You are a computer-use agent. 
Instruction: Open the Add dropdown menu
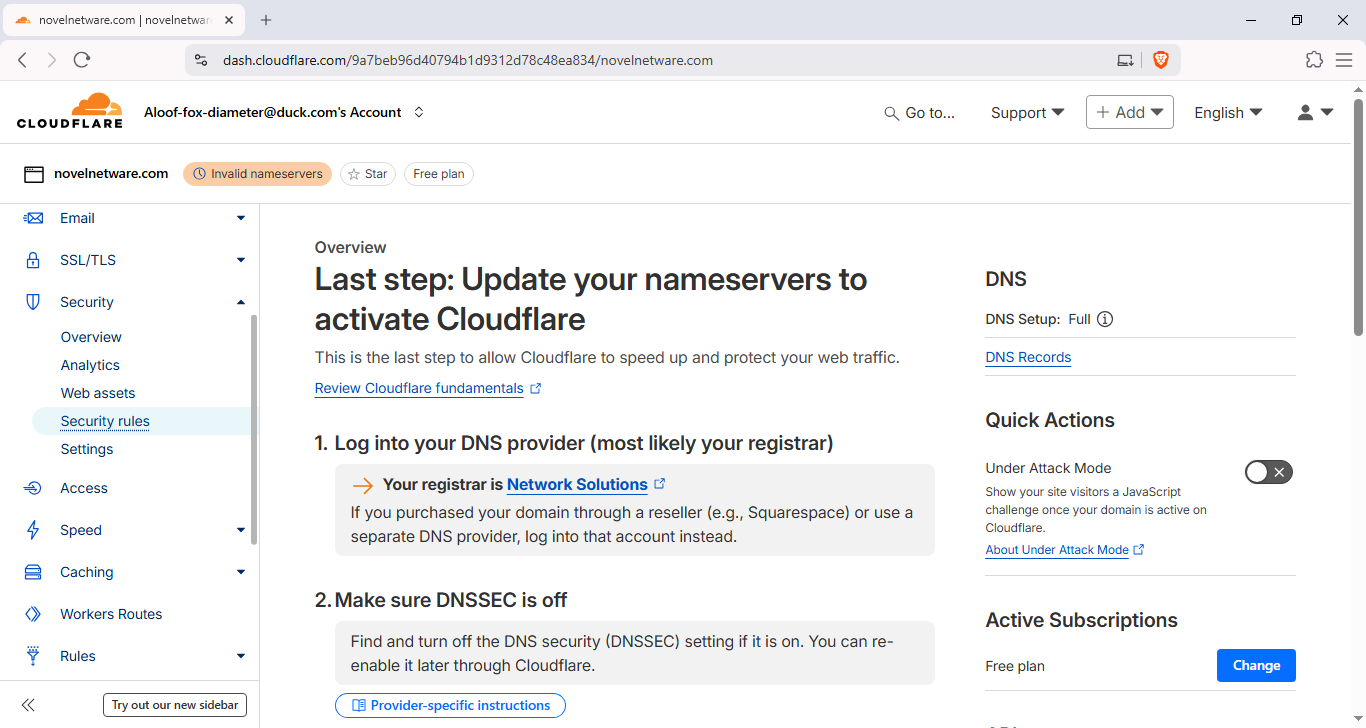[x=1129, y=113]
